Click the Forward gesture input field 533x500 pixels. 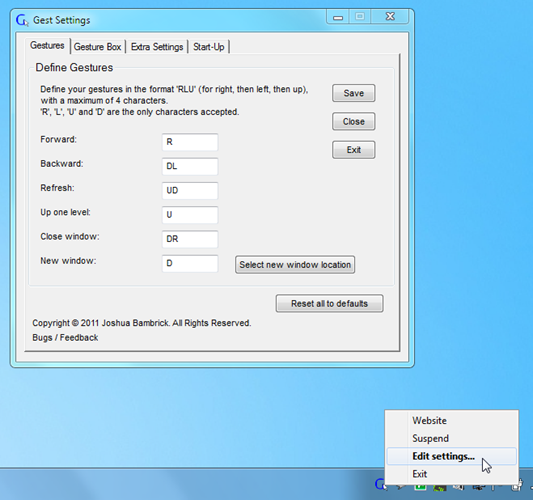click(x=190, y=142)
